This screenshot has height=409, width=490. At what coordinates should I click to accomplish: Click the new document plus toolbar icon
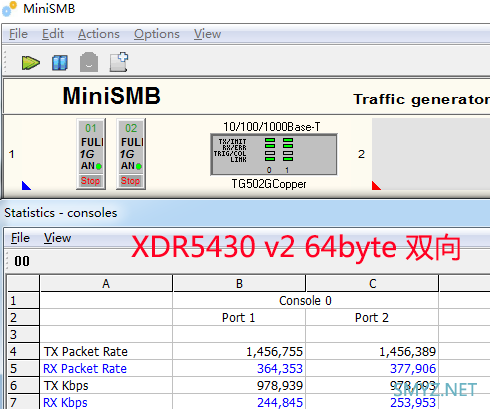pos(119,62)
